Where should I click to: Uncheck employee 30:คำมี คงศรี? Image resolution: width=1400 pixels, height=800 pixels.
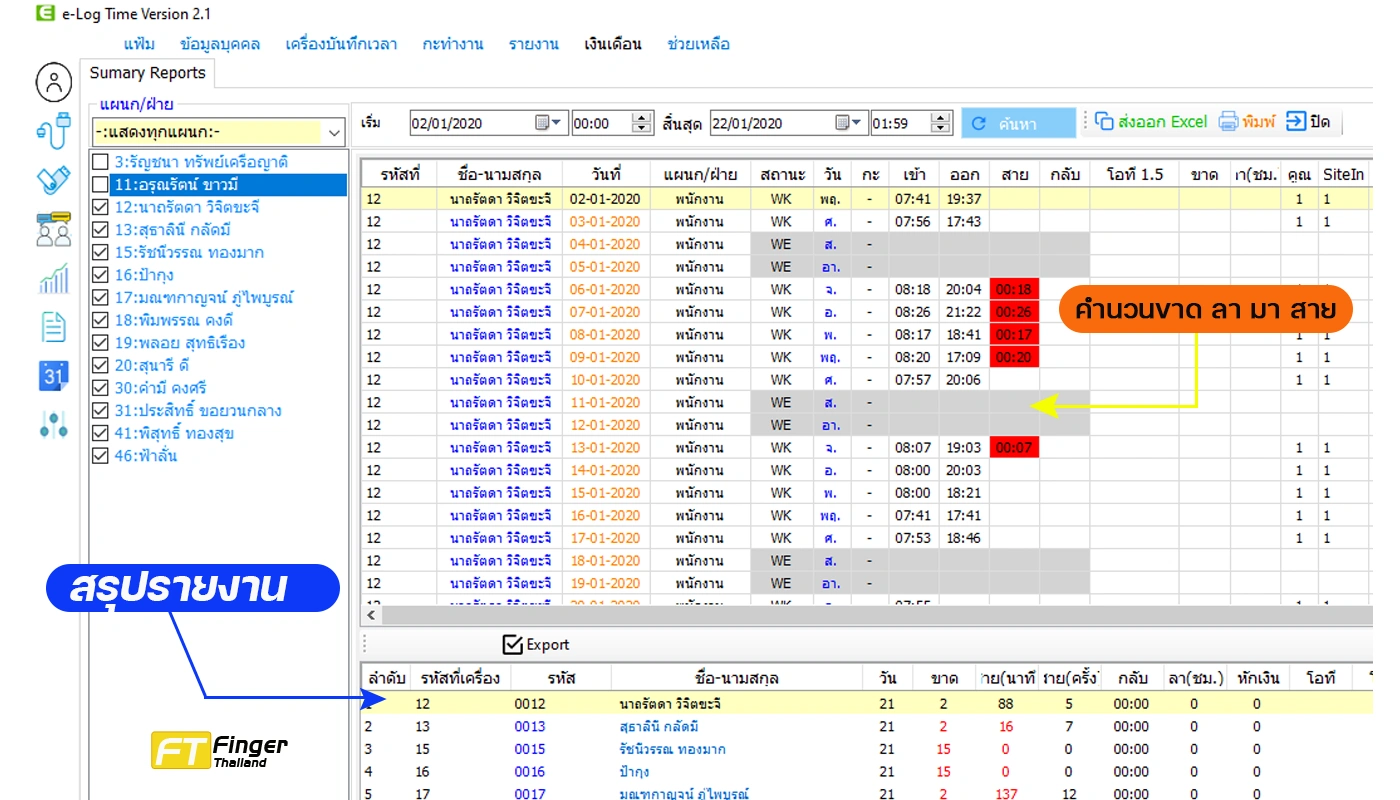100,388
